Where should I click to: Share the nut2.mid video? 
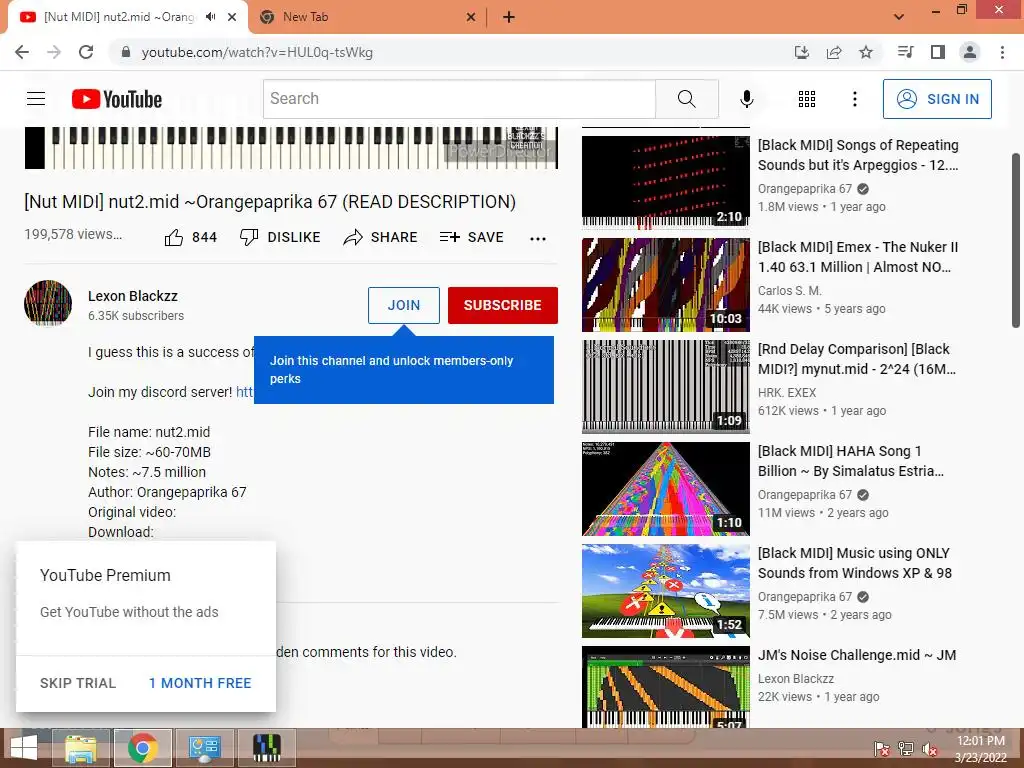pos(380,237)
